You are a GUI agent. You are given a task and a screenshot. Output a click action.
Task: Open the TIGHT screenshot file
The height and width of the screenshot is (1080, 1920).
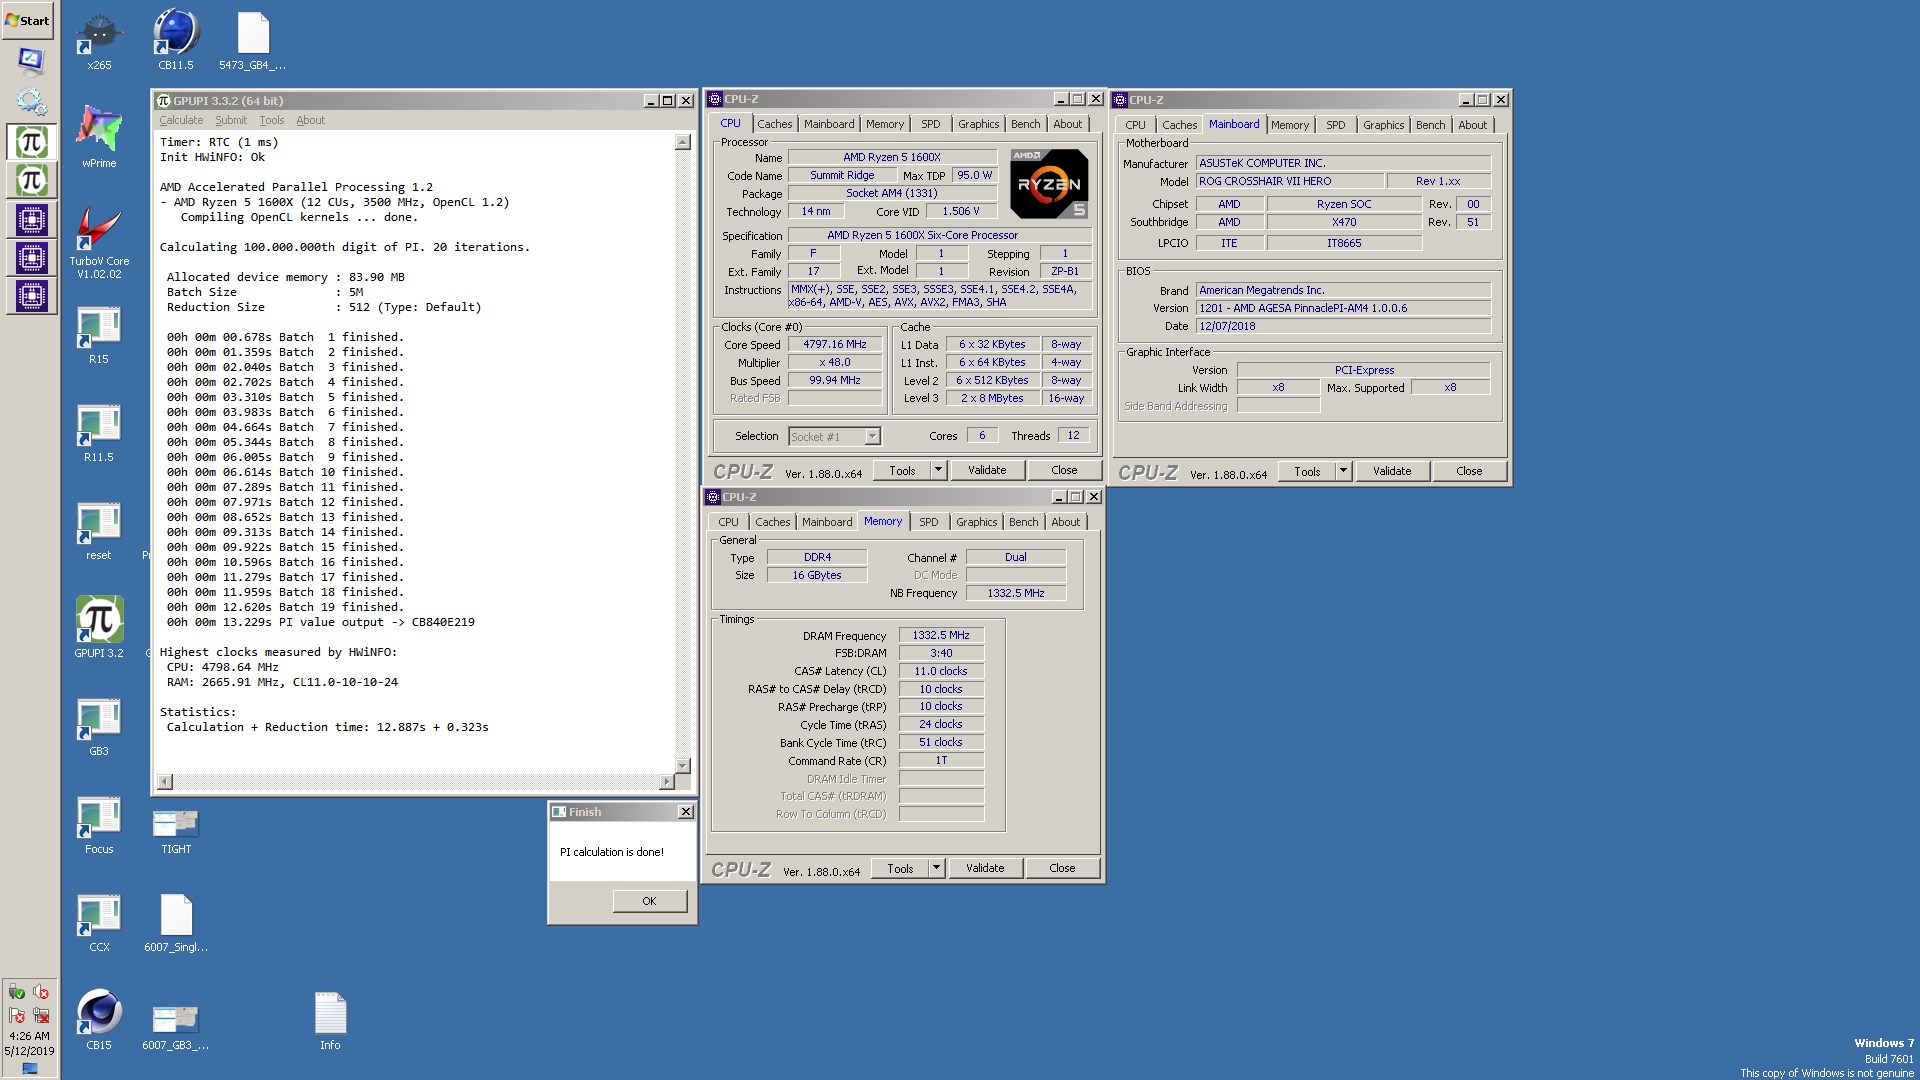click(176, 830)
